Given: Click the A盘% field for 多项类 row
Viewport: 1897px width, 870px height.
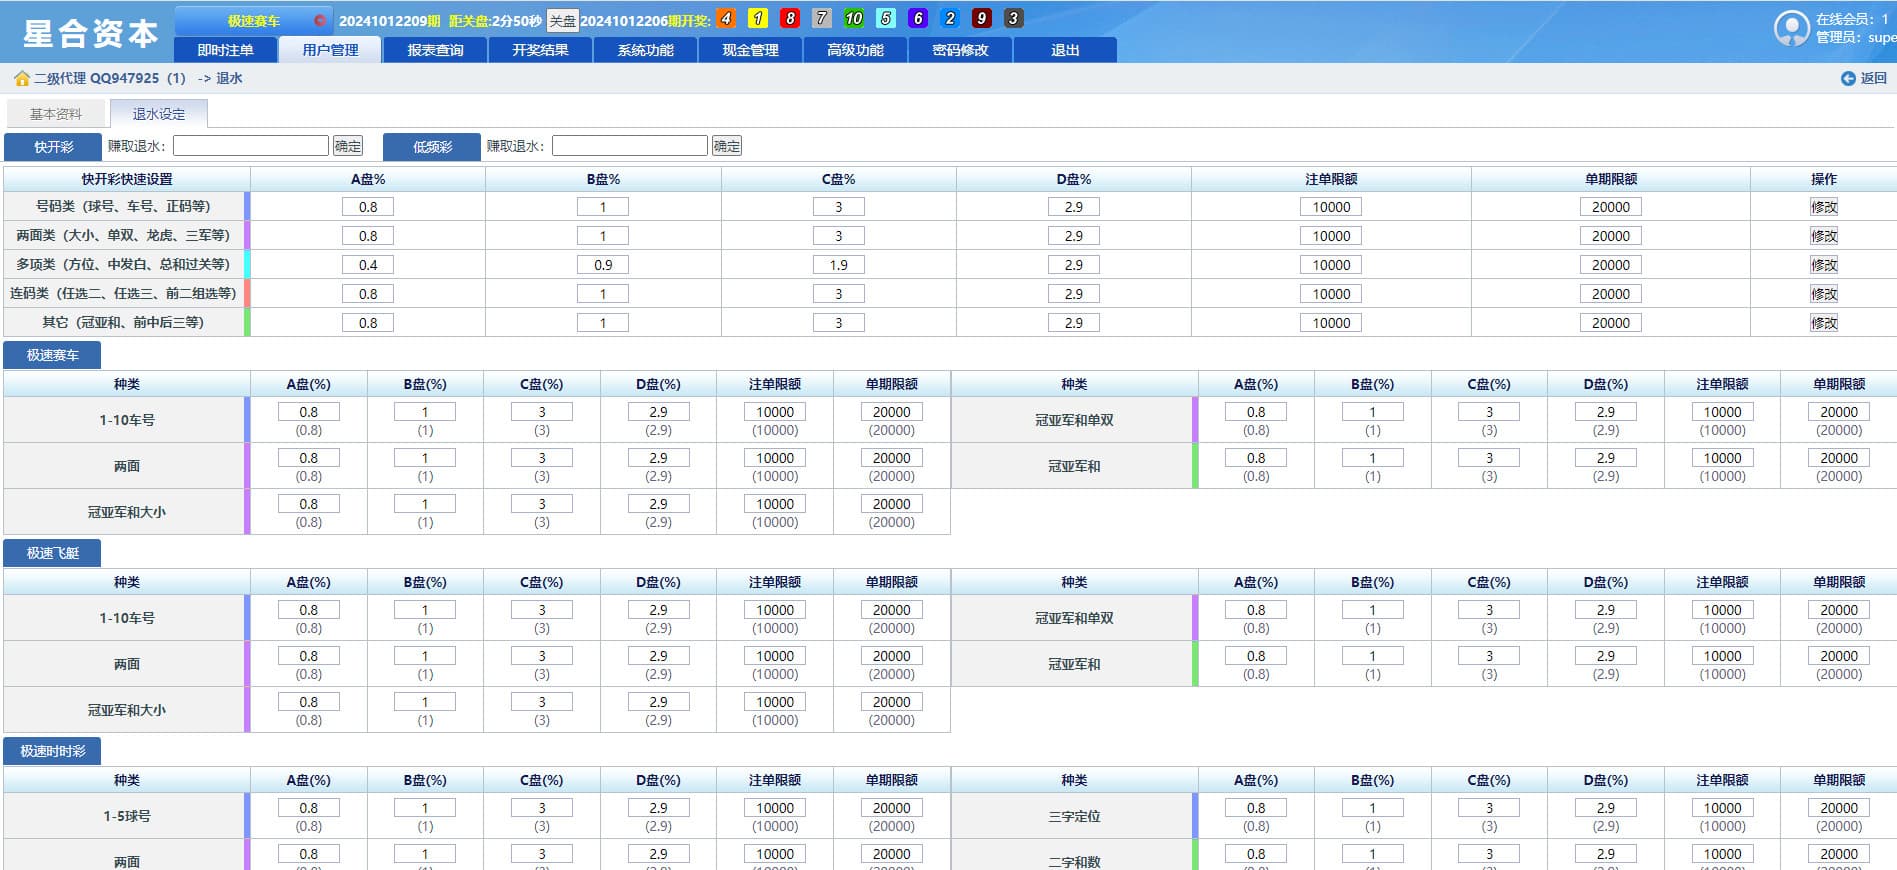Looking at the screenshot, I should pyautogui.click(x=368, y=265).
